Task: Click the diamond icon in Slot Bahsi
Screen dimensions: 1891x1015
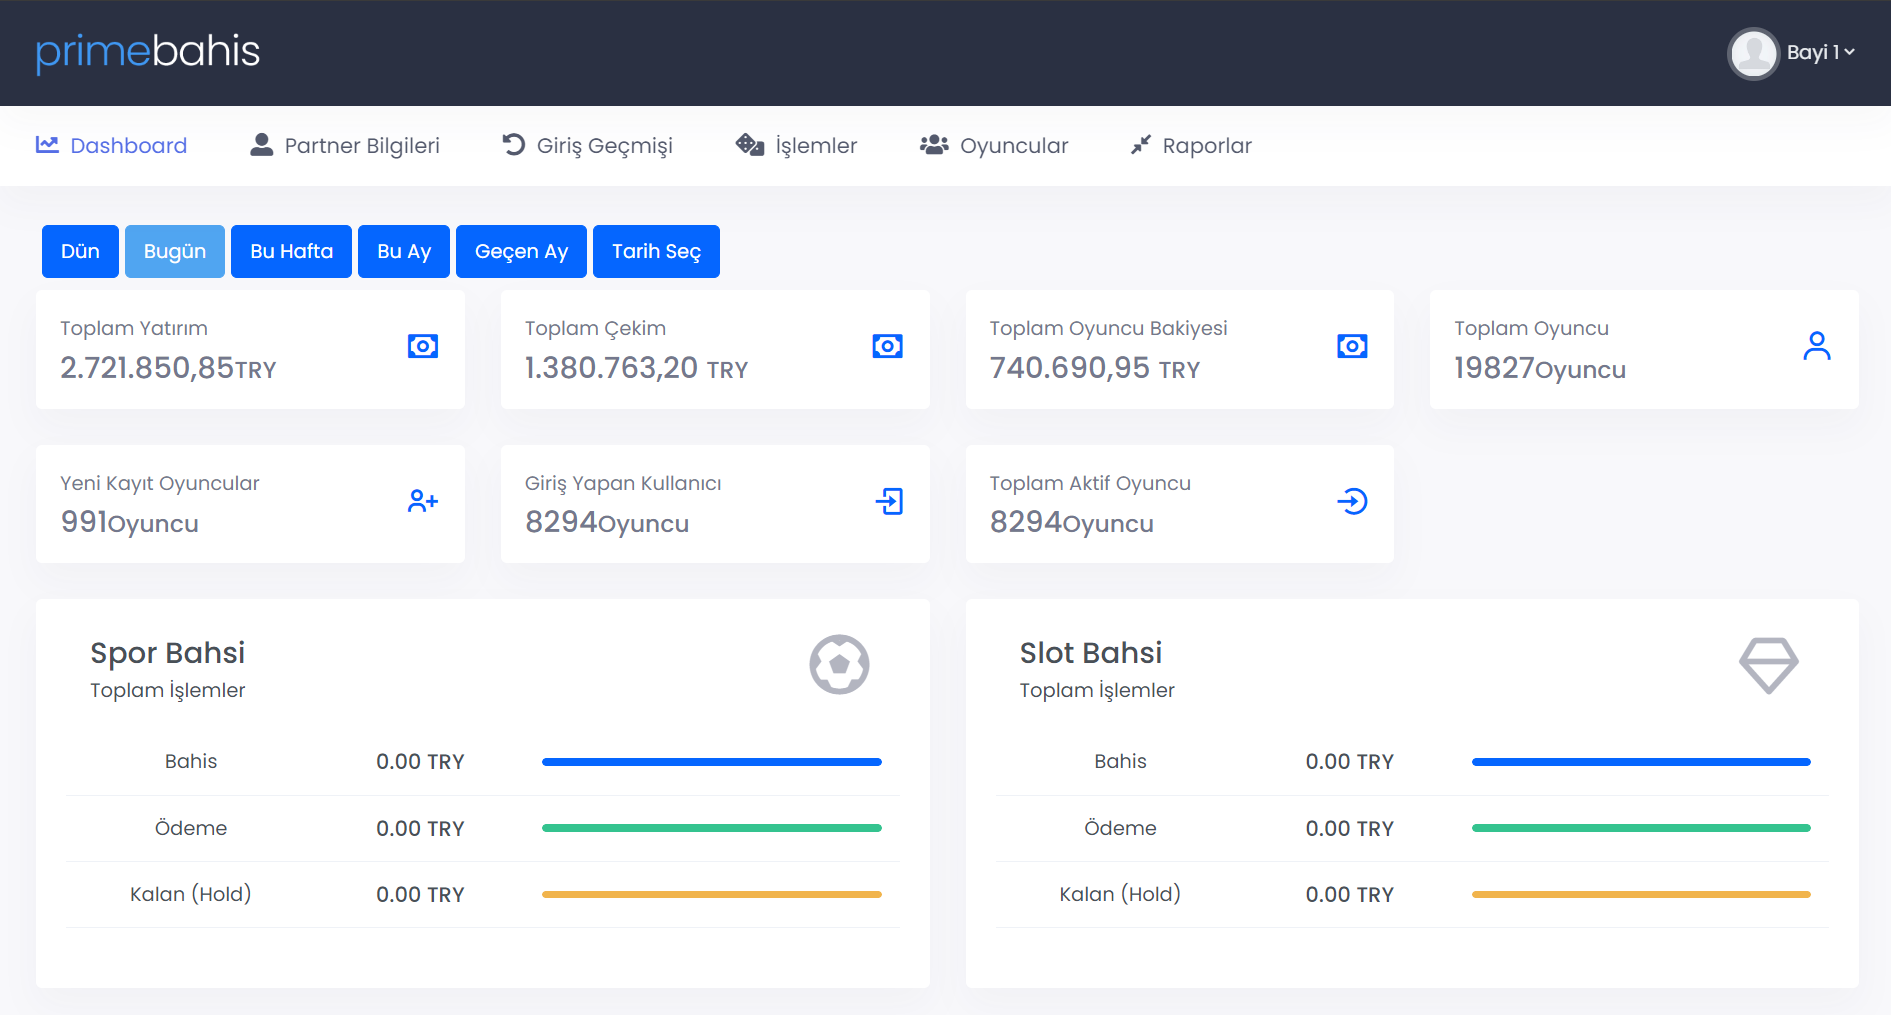Action: [x=1768, y=665]
